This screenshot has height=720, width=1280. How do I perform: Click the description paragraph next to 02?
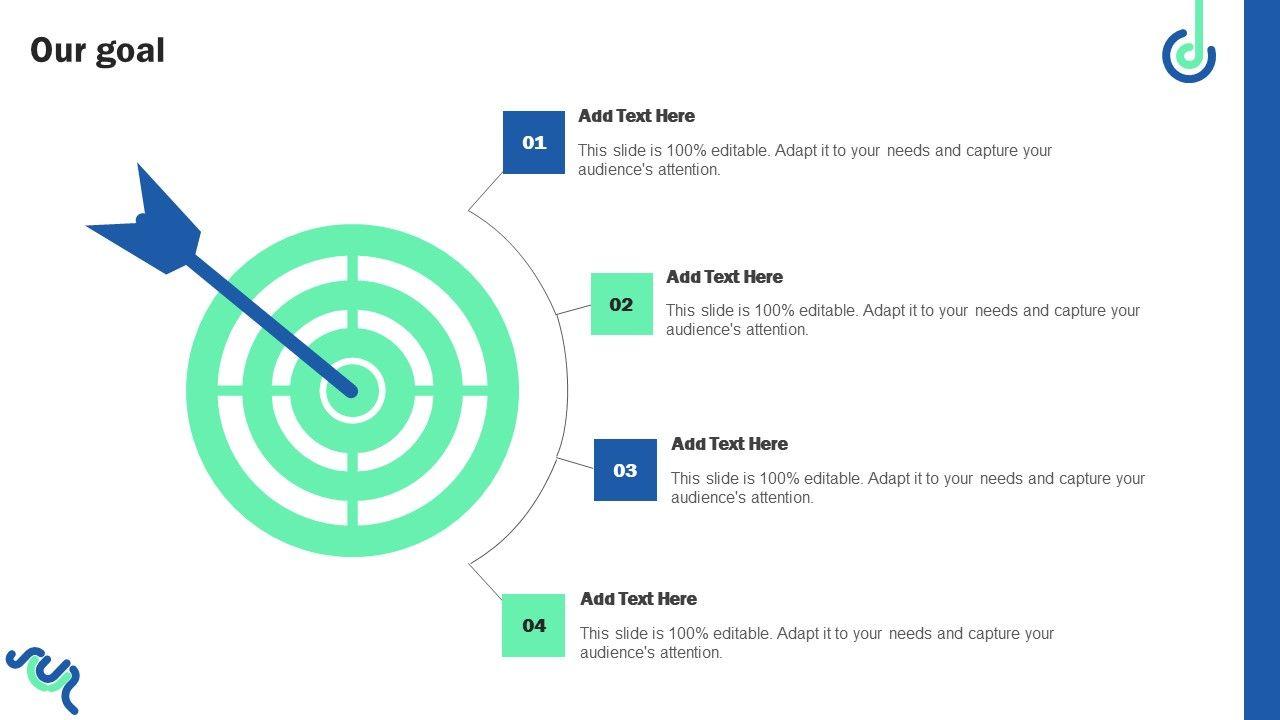pyautogui.click(x=902, y=320)
